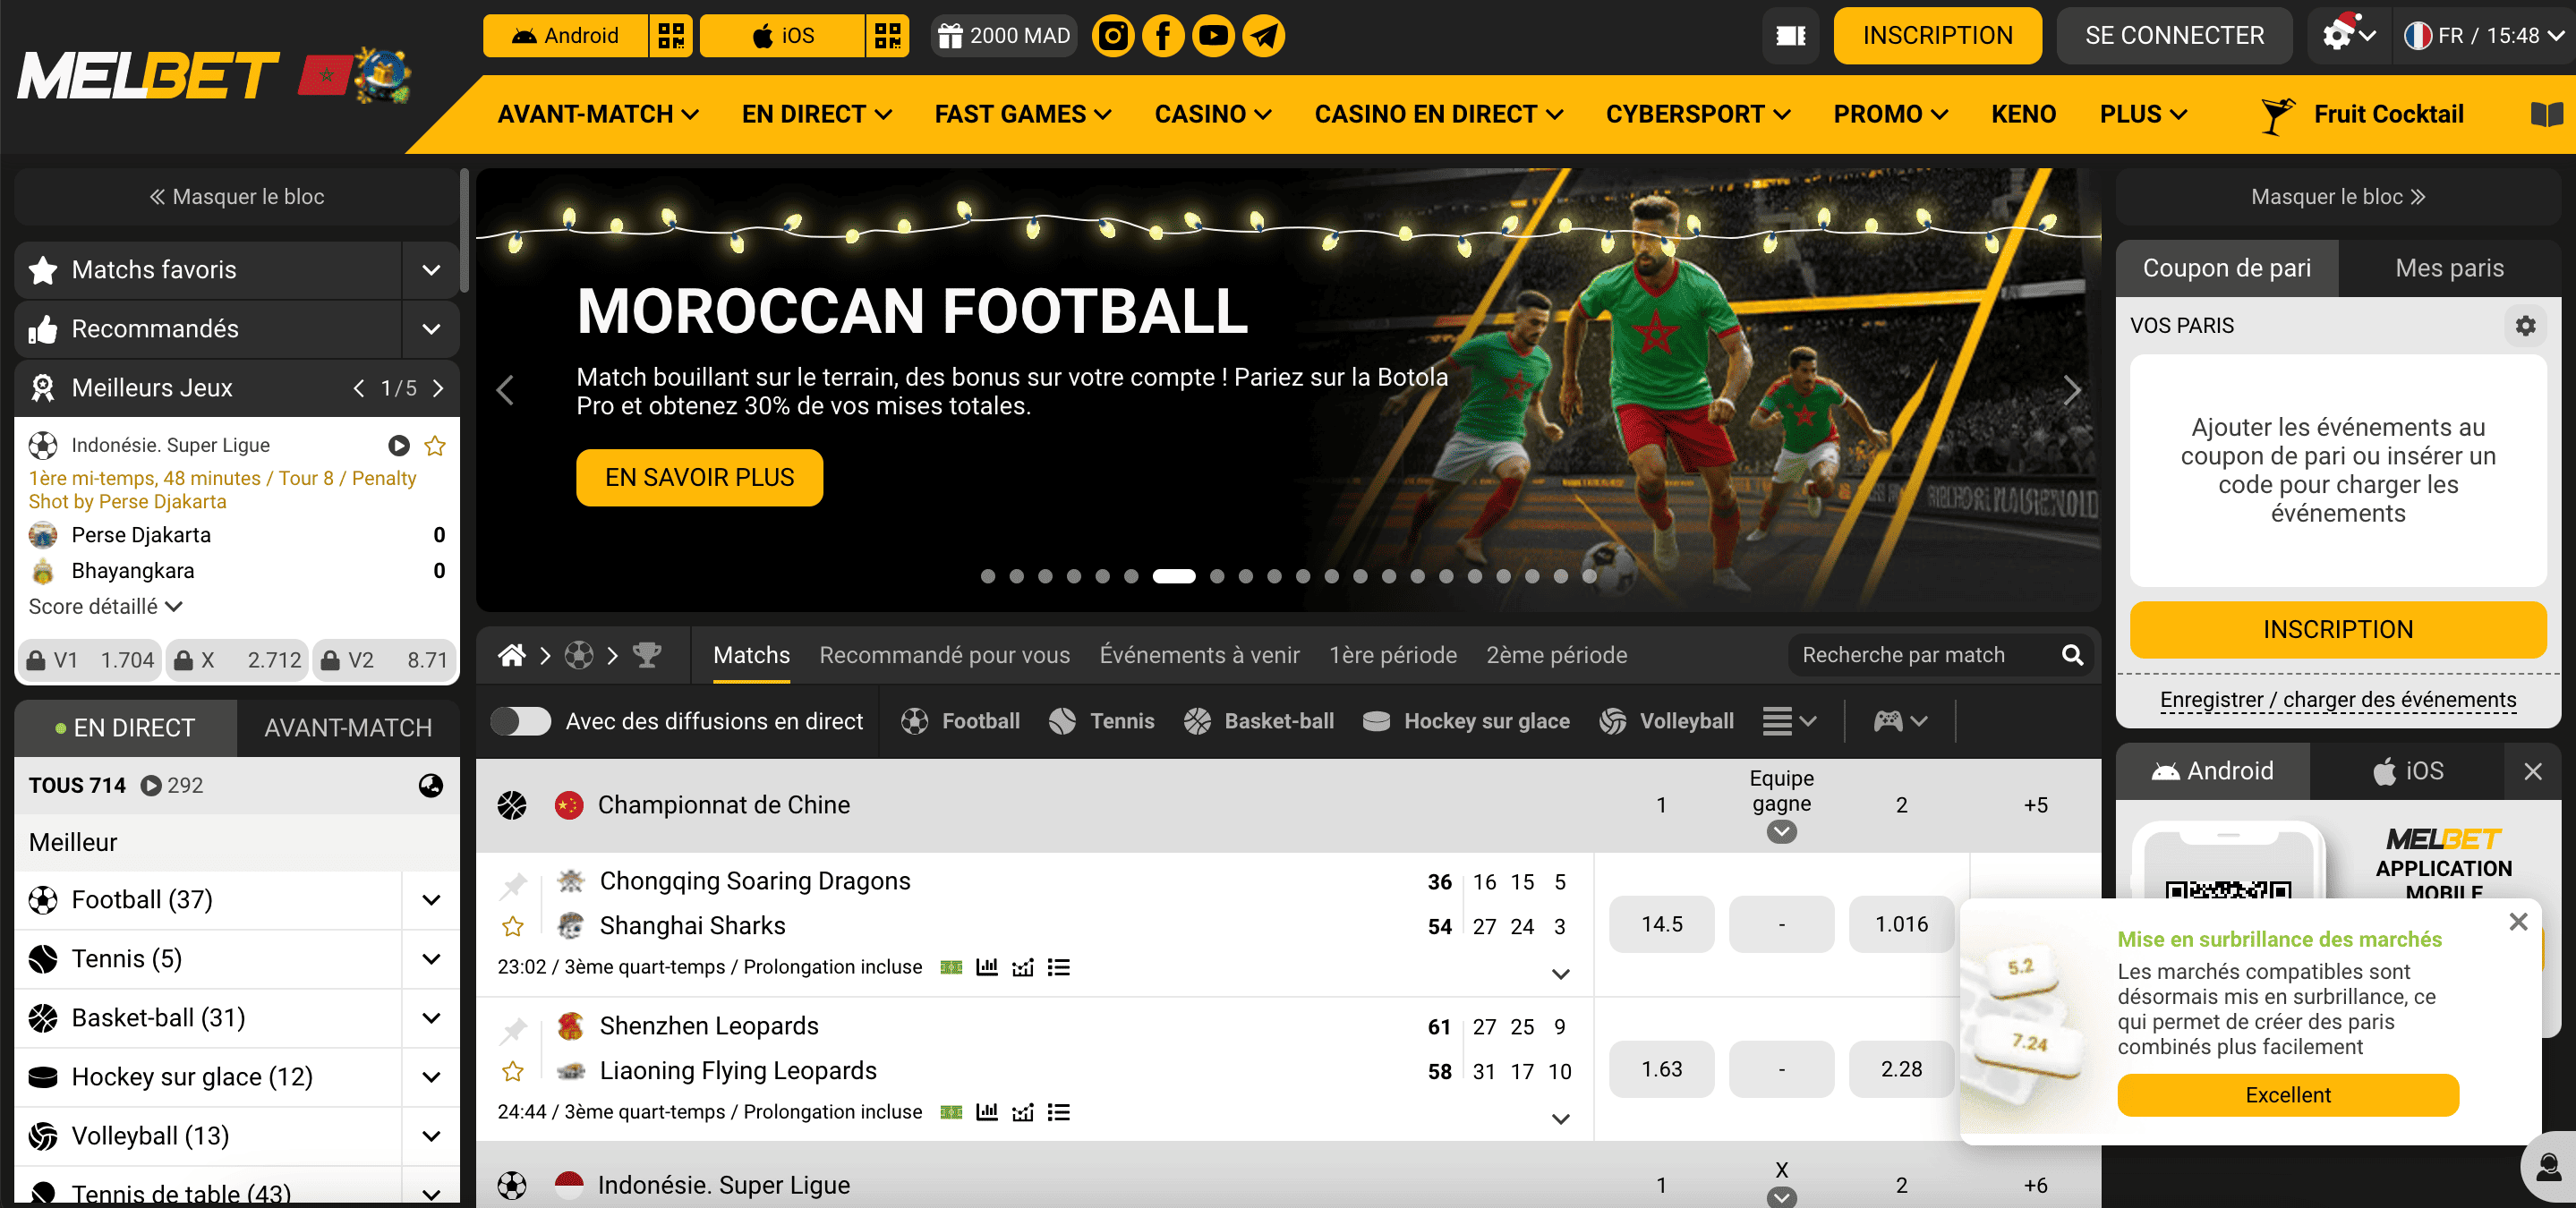Open coupon settings gear in Vos Paris
2576x1208 pixels.
pyautogui.click(x=2525, y=326)
